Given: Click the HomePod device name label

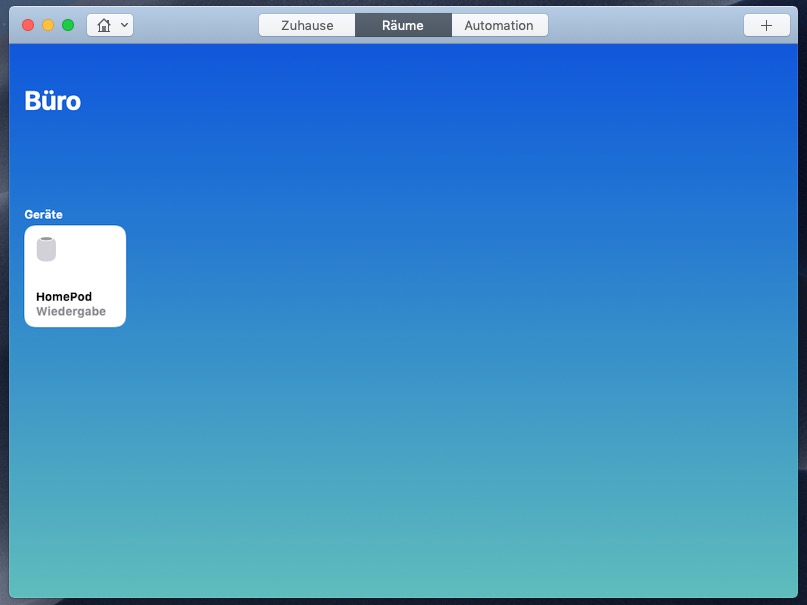Looking at the screenshot, I should click(64, 297).
